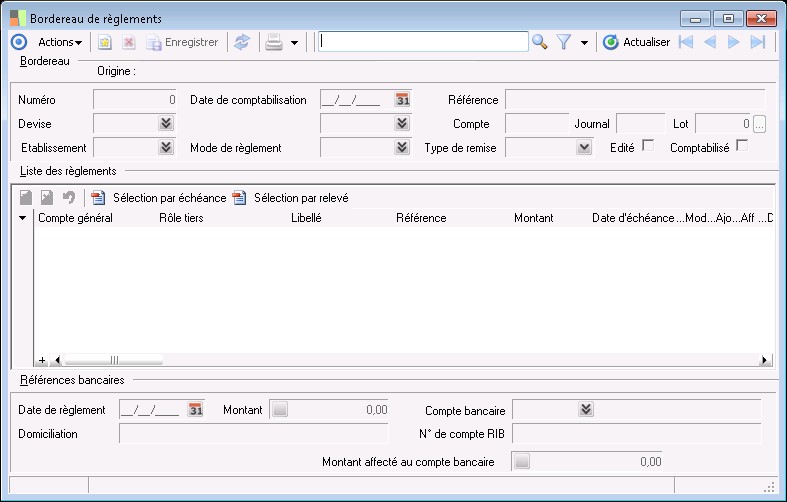Go to the first record arrow
787x502 pixels.
[686, 42]
